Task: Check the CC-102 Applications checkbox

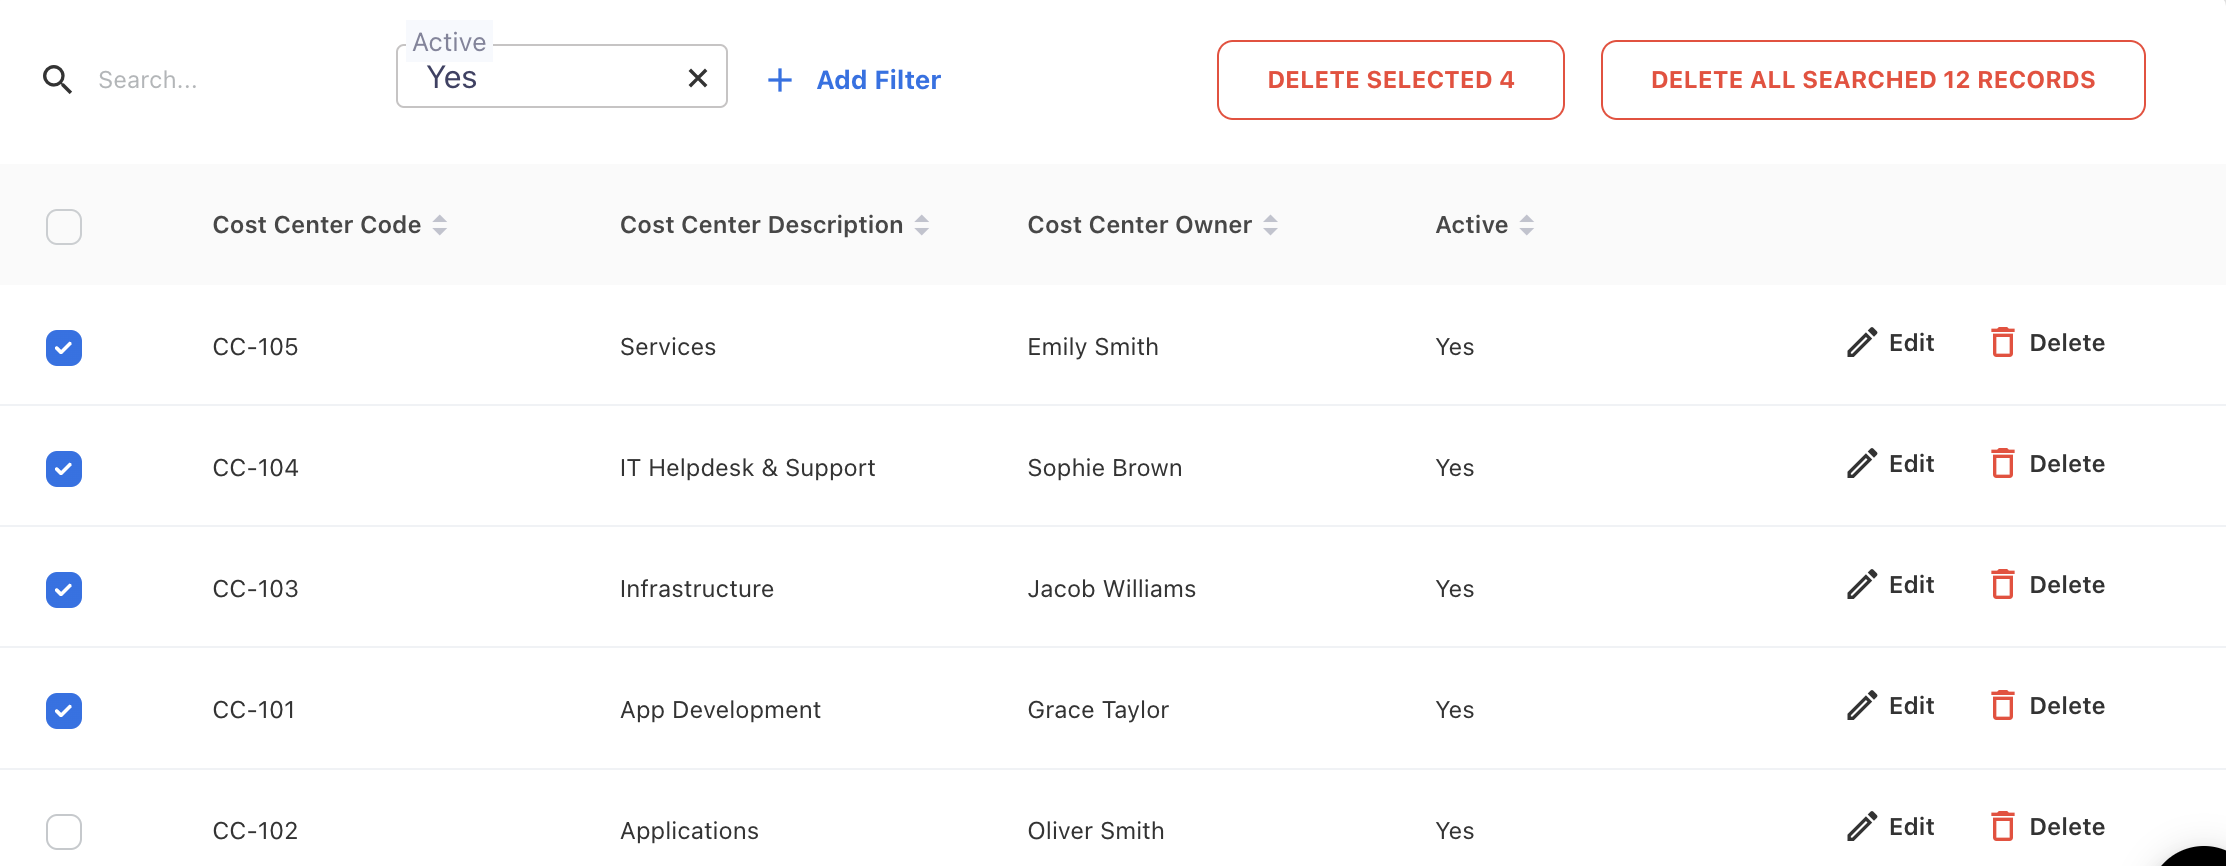Action: coord(64,831)
